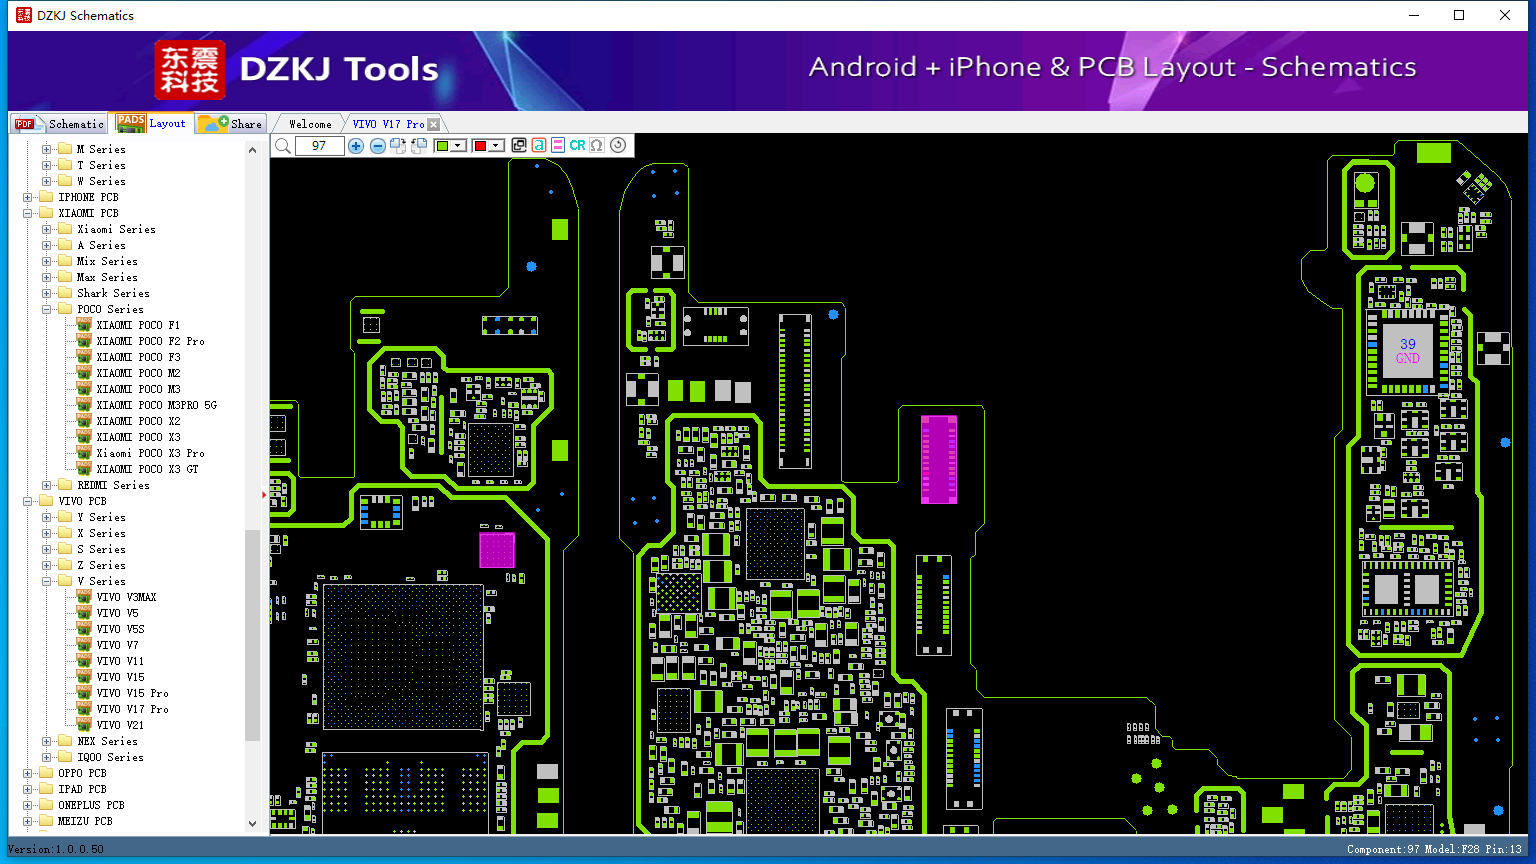Select XIAOMI POCO F3 in the tree
Screen dimensions: 1536x864
tap(138, 357)
